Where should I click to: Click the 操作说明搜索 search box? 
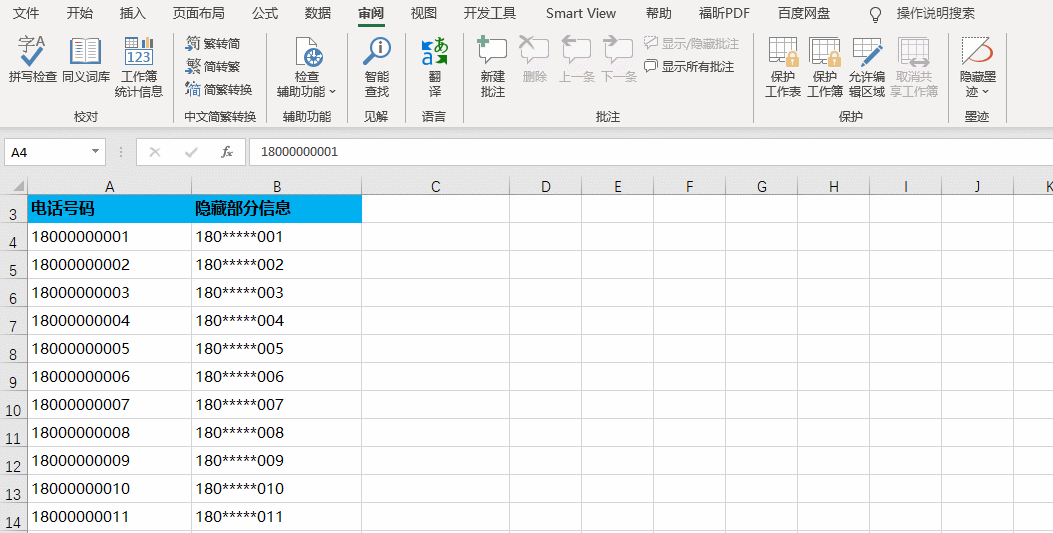point(935,13)
